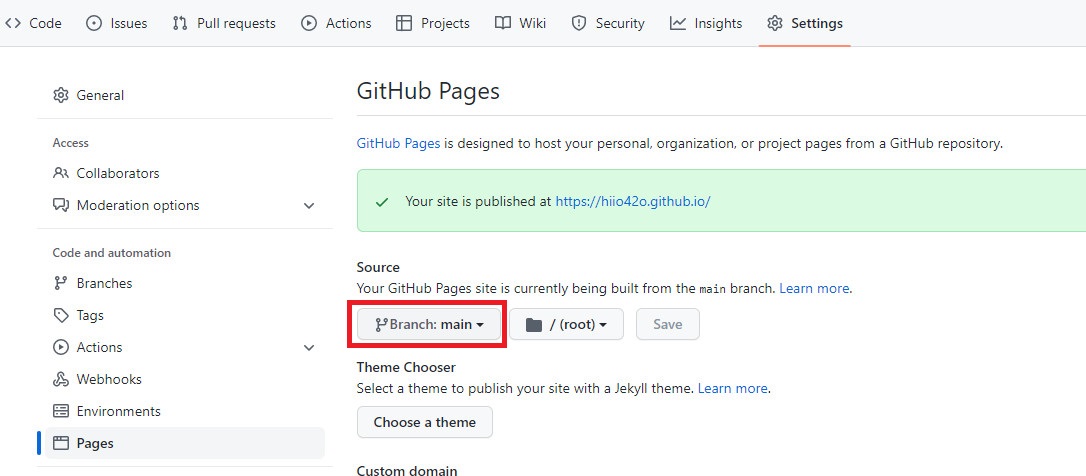Viewport: 1086px width, 476px height.
Task: Click the Moderation options comment icon
Action: [61, 205]
